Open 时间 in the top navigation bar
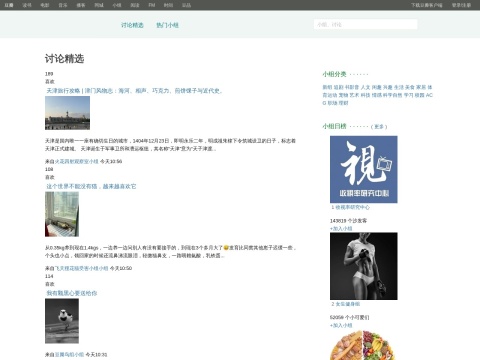The height and width of the screenshot is (360, 480). pyautogui.click(x=168, y=5)
